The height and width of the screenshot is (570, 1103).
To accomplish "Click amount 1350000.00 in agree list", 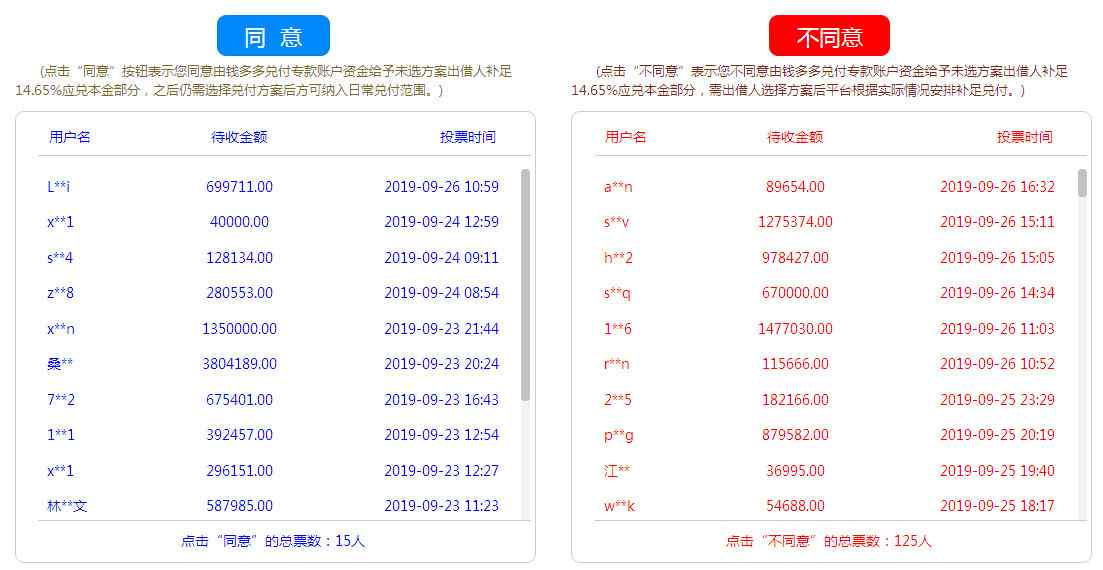I will tap(239, 329).
